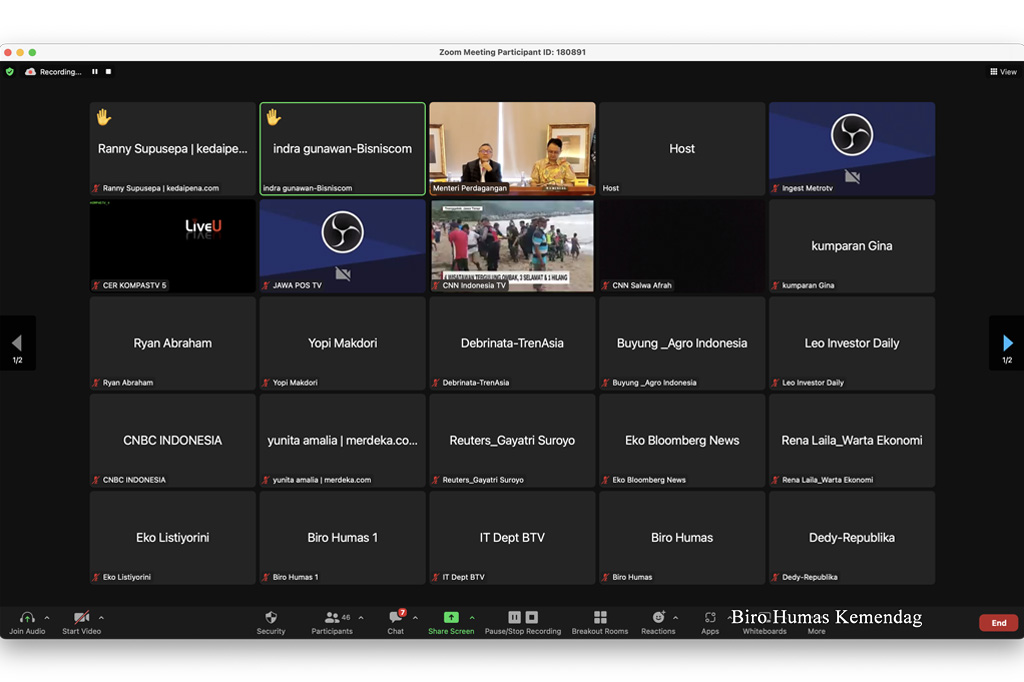Click JAWA POS TV camera-off icon
Image resolution: width=1024 pixels, height=682 pixels.
(343, 274)
